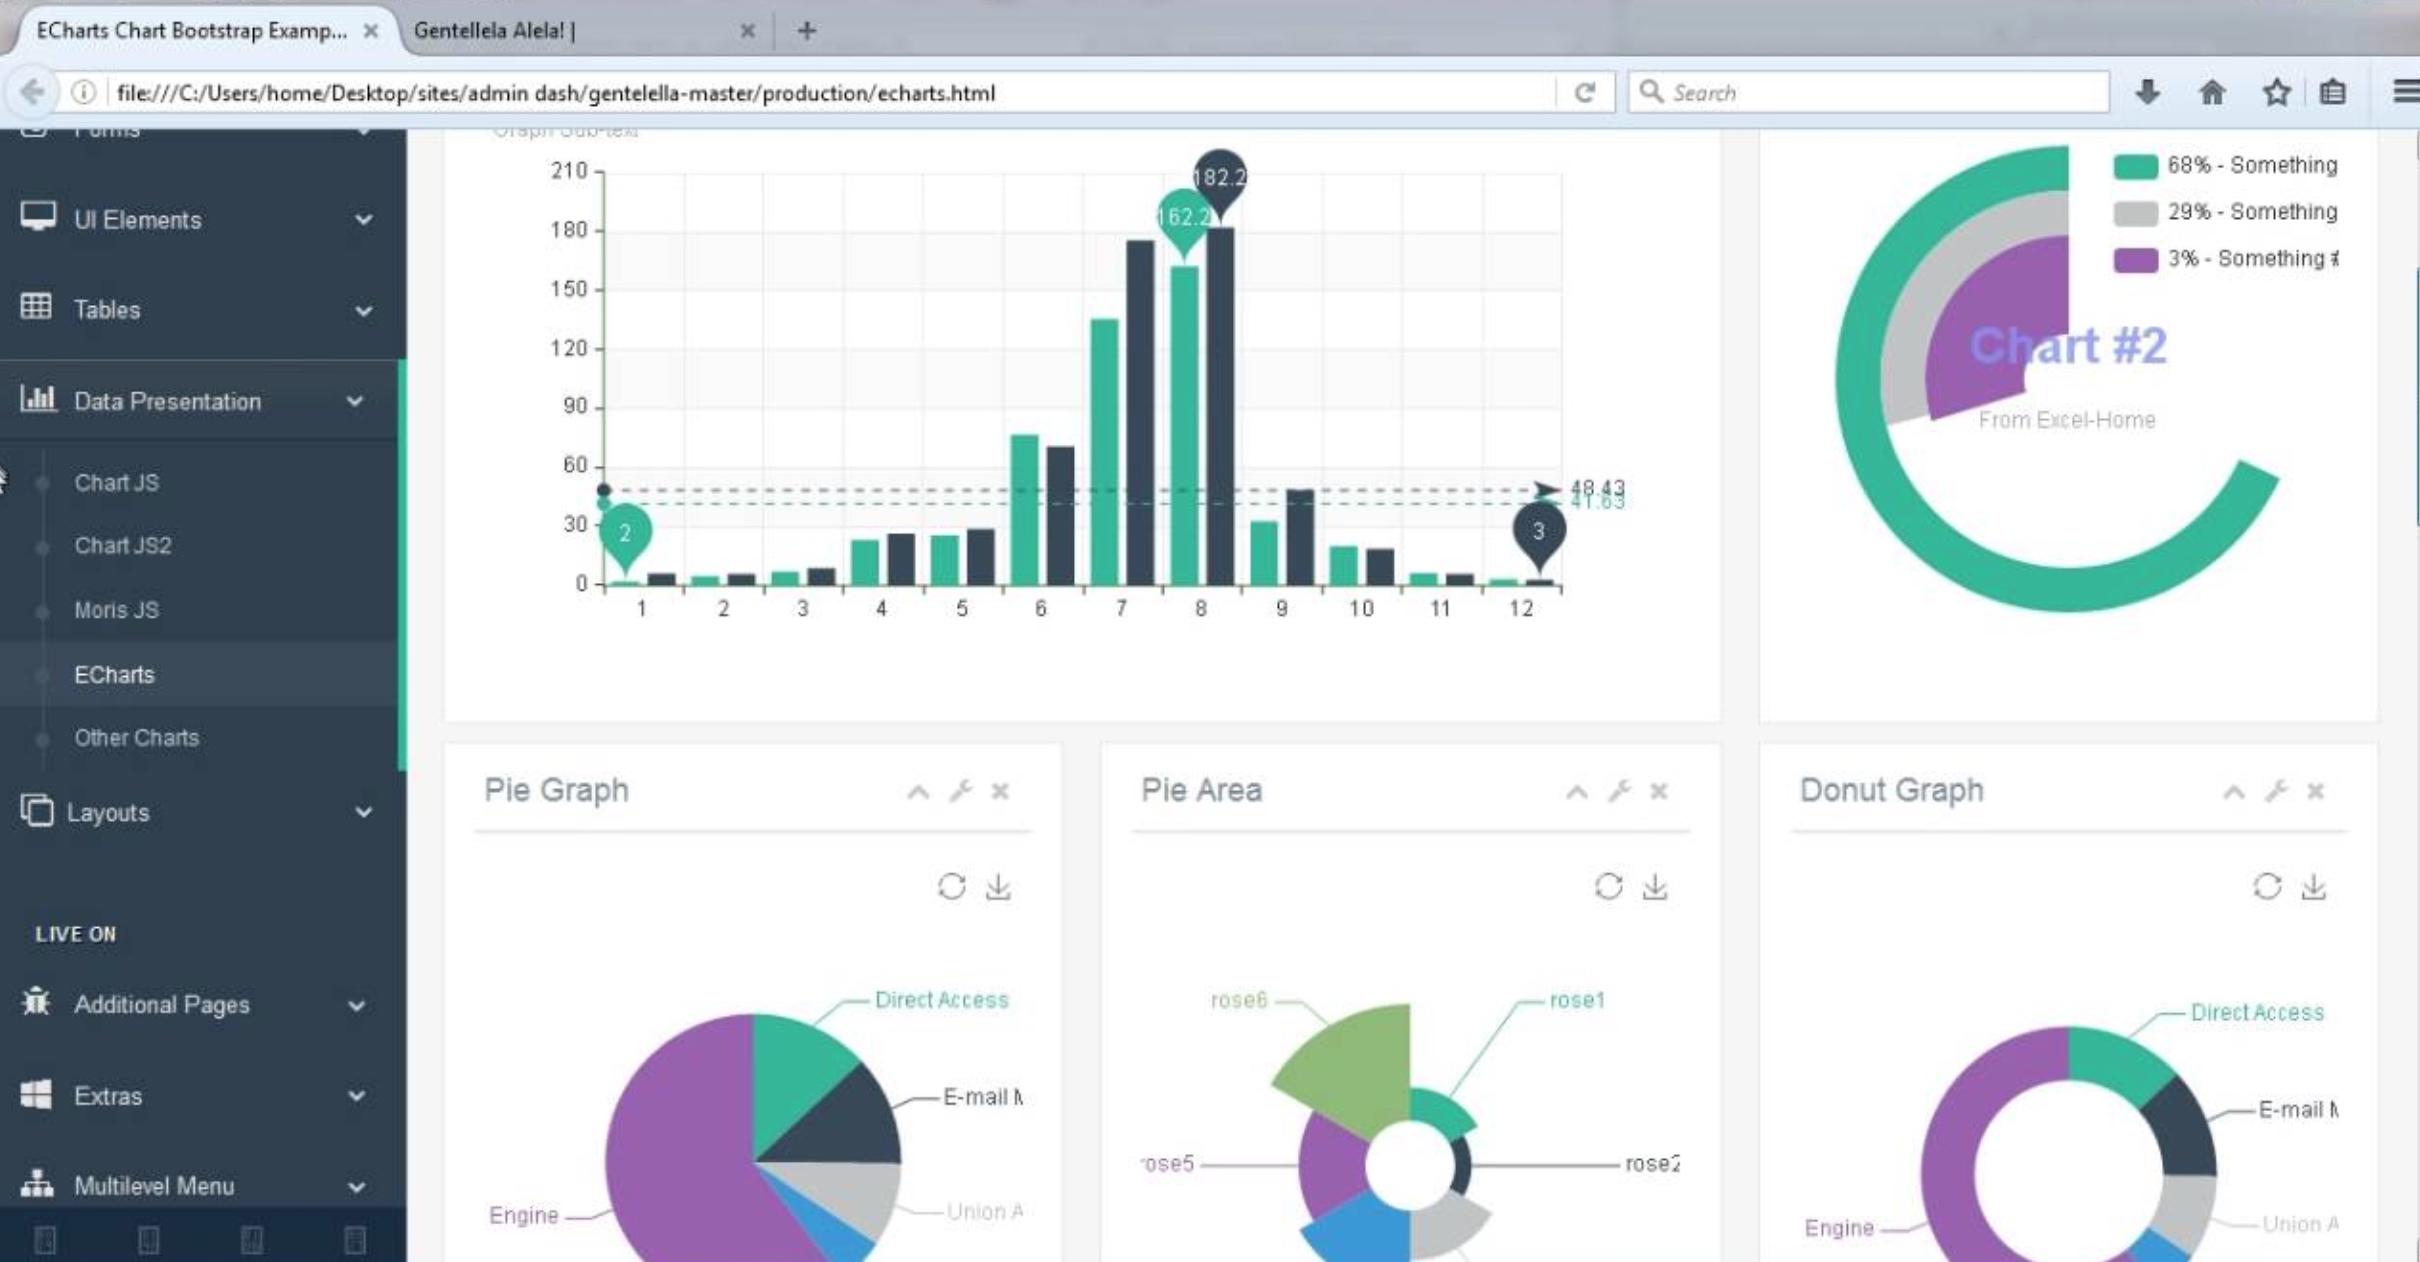Click the Pie Graph restore refresh icon
Screen dimensions: 2420x1262
(x=951, y=886)
